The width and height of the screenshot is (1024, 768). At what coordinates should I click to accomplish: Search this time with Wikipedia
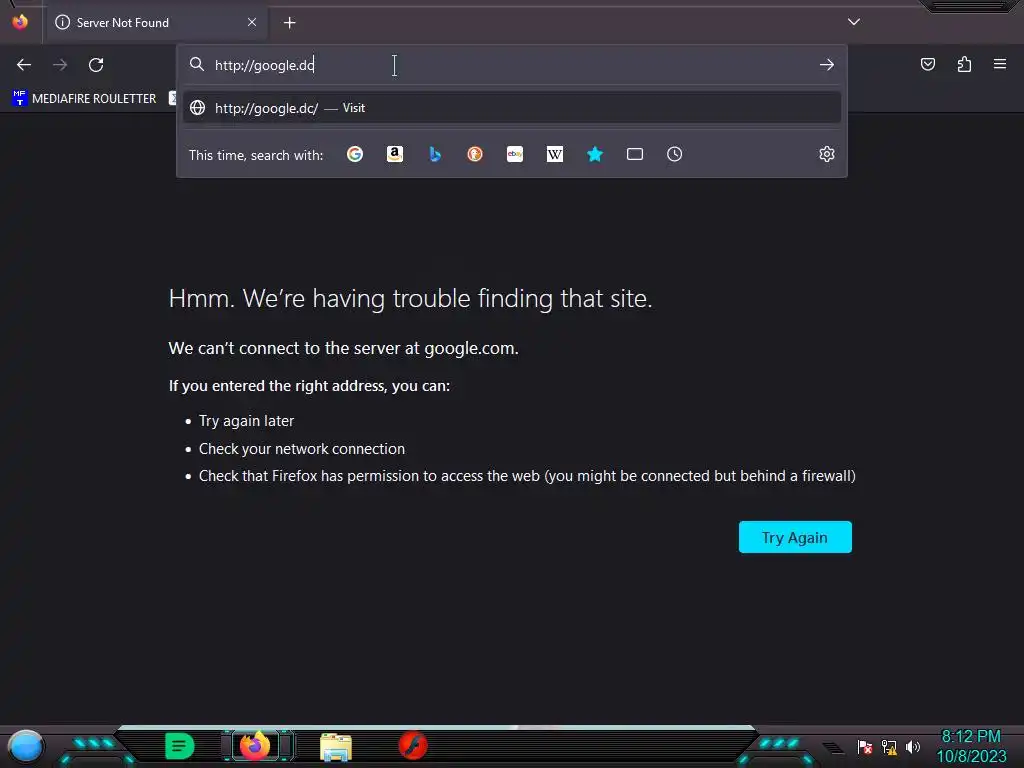point(554,154)
